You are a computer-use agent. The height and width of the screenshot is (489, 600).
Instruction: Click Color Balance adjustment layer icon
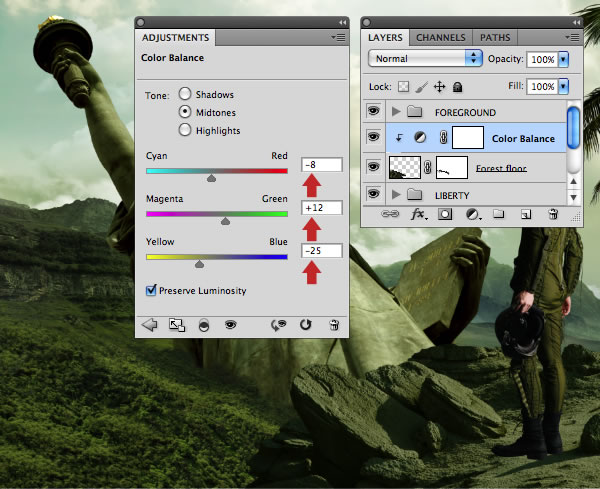tap(420, 137)
